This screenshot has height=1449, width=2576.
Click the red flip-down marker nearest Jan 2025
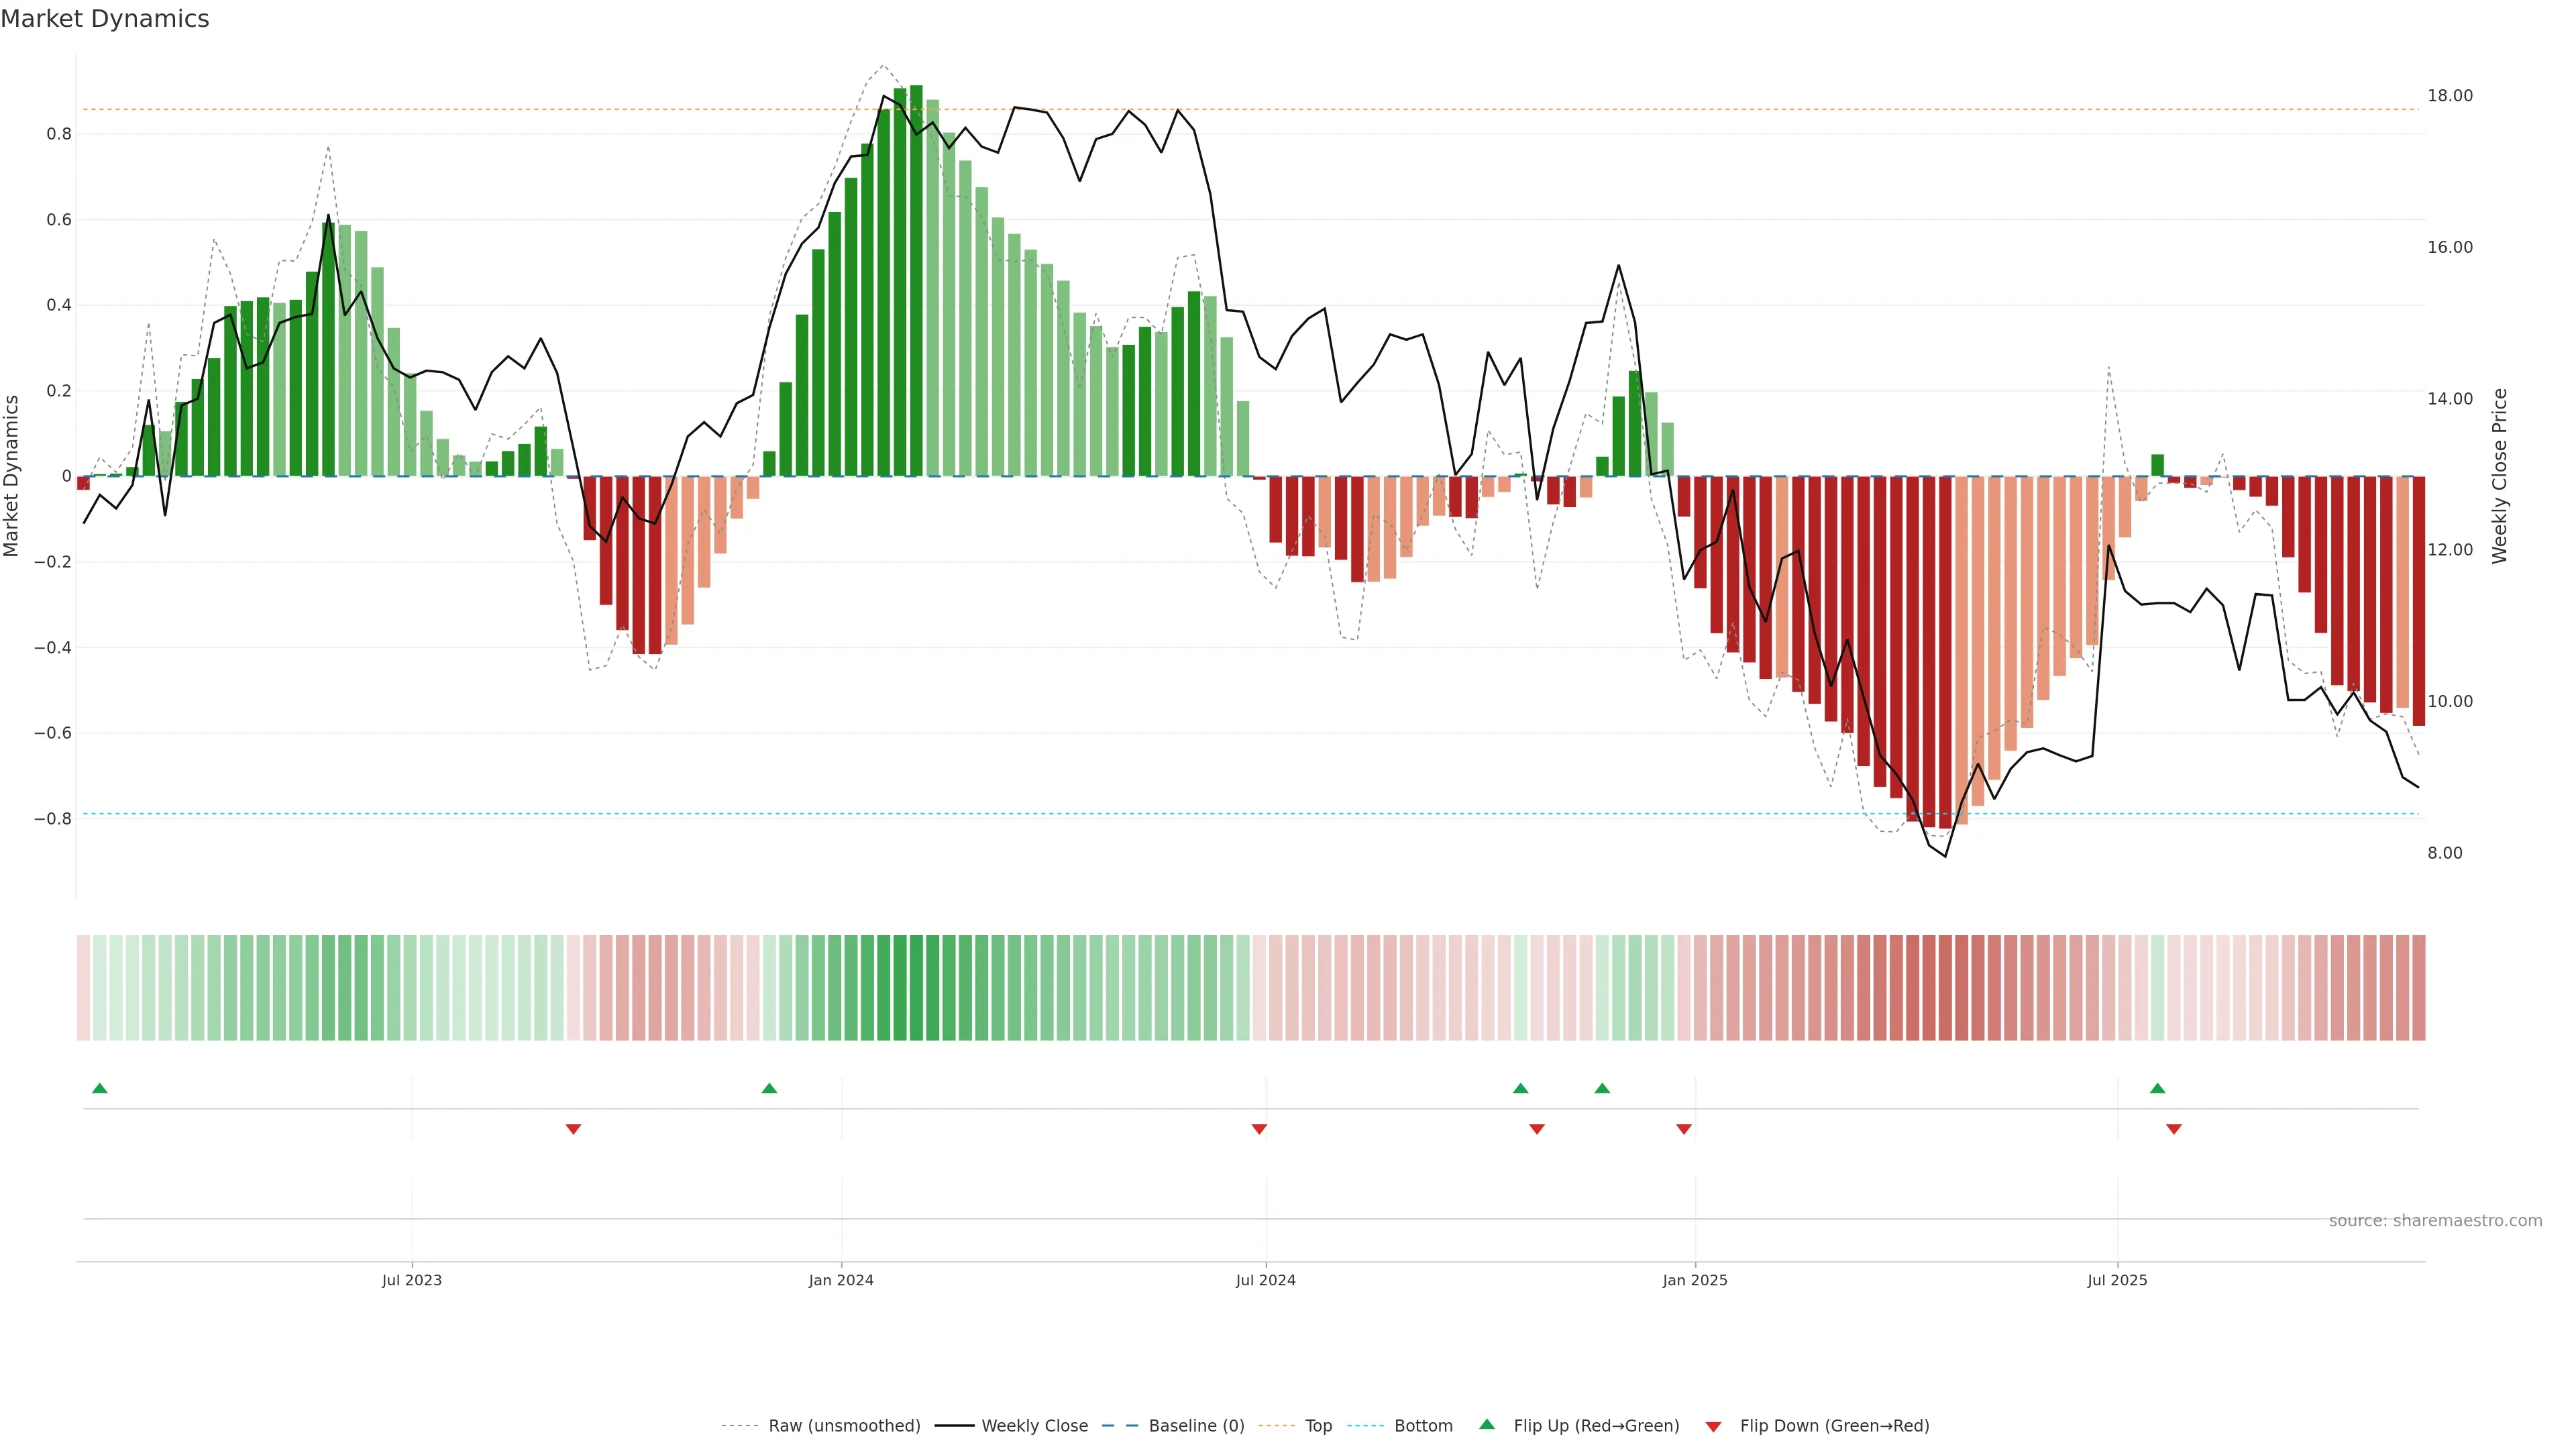(1684, 1129)
